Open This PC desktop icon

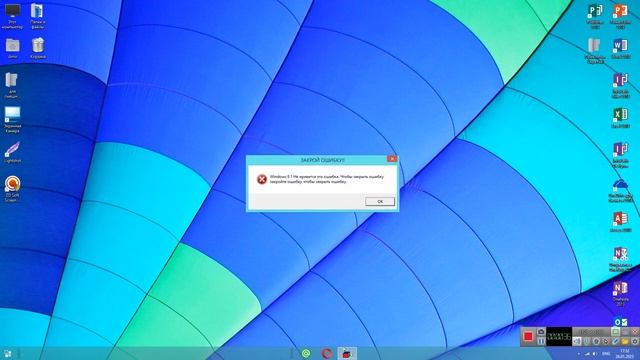pyautogui.click(x=12, y=16)
